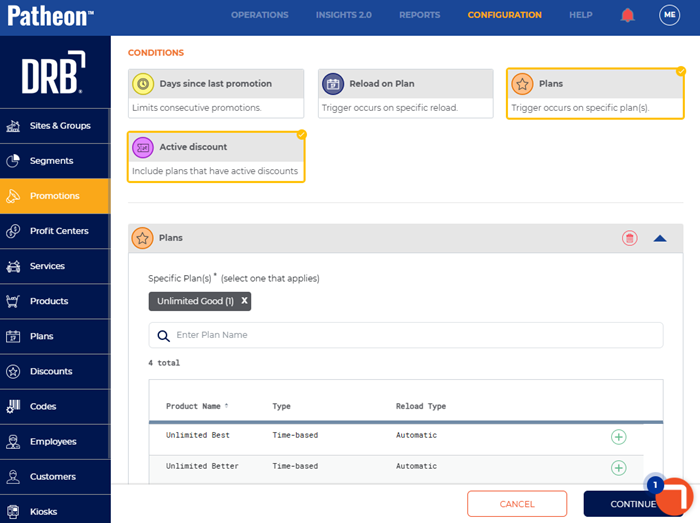Collapse the Plans section with up arrow
Image resolution: width=700 pixels, height=523 pixels.
coord(660,238)
